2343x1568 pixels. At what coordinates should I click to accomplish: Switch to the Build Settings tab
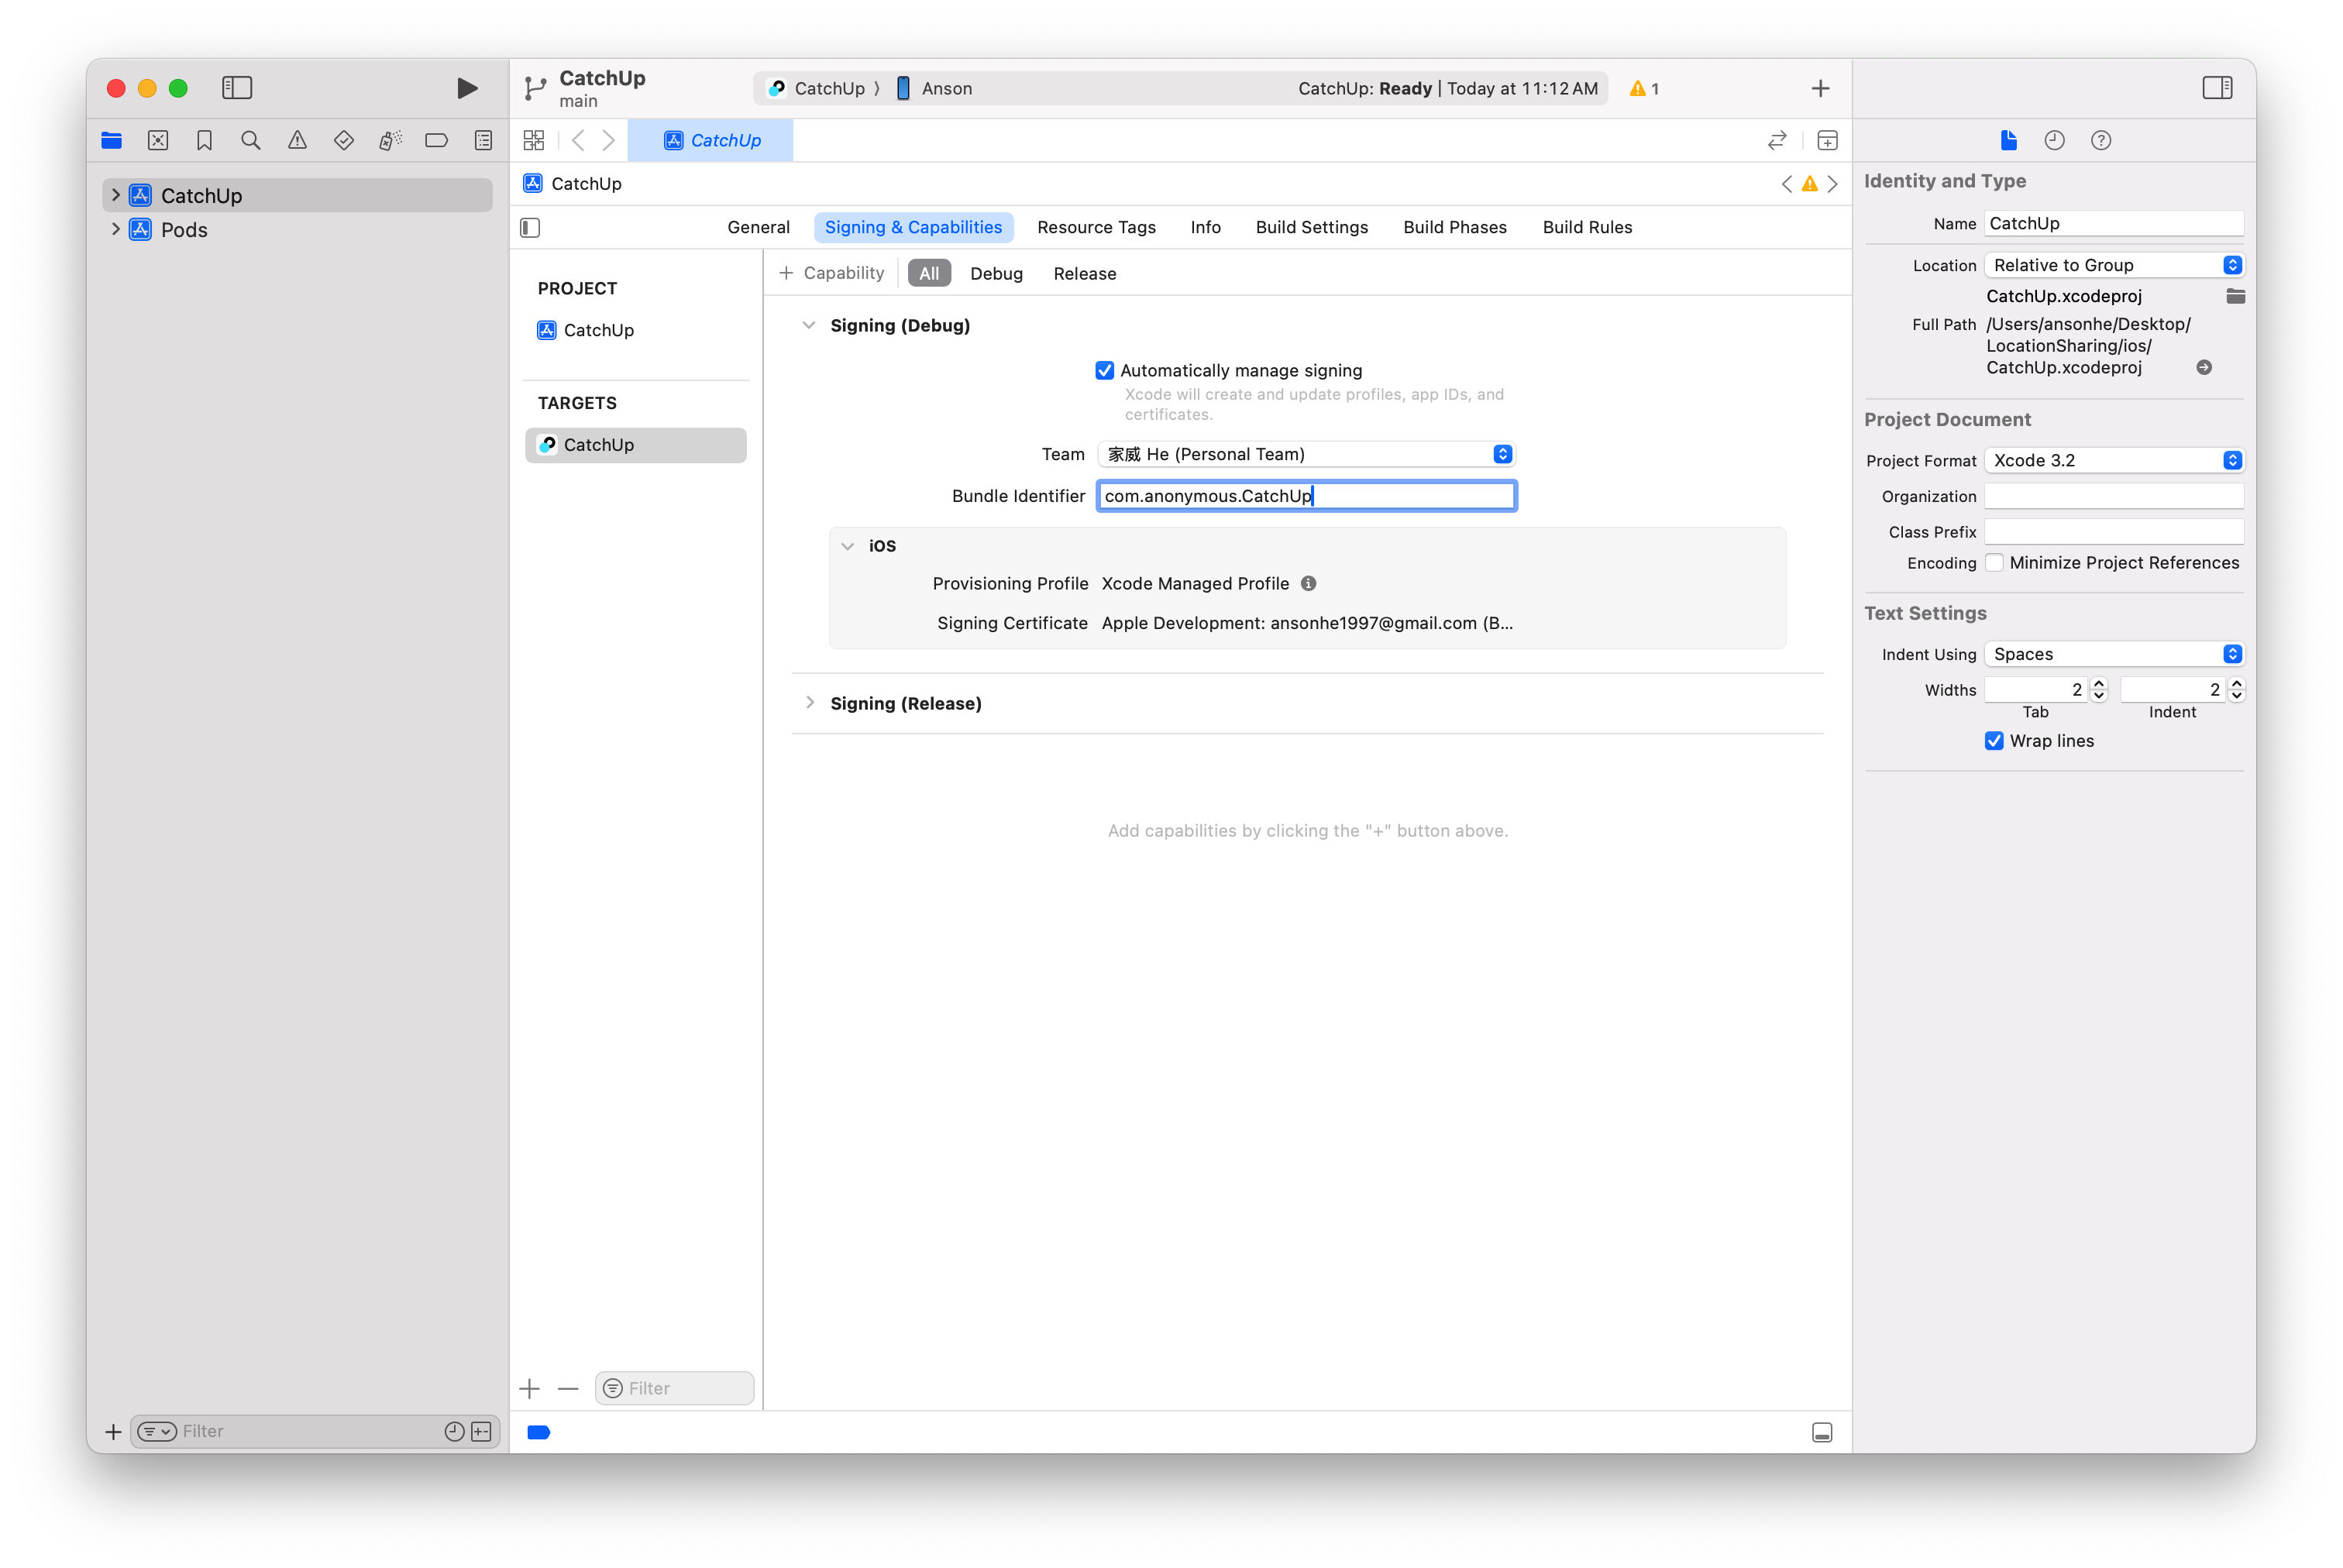tap(1311, 227)
